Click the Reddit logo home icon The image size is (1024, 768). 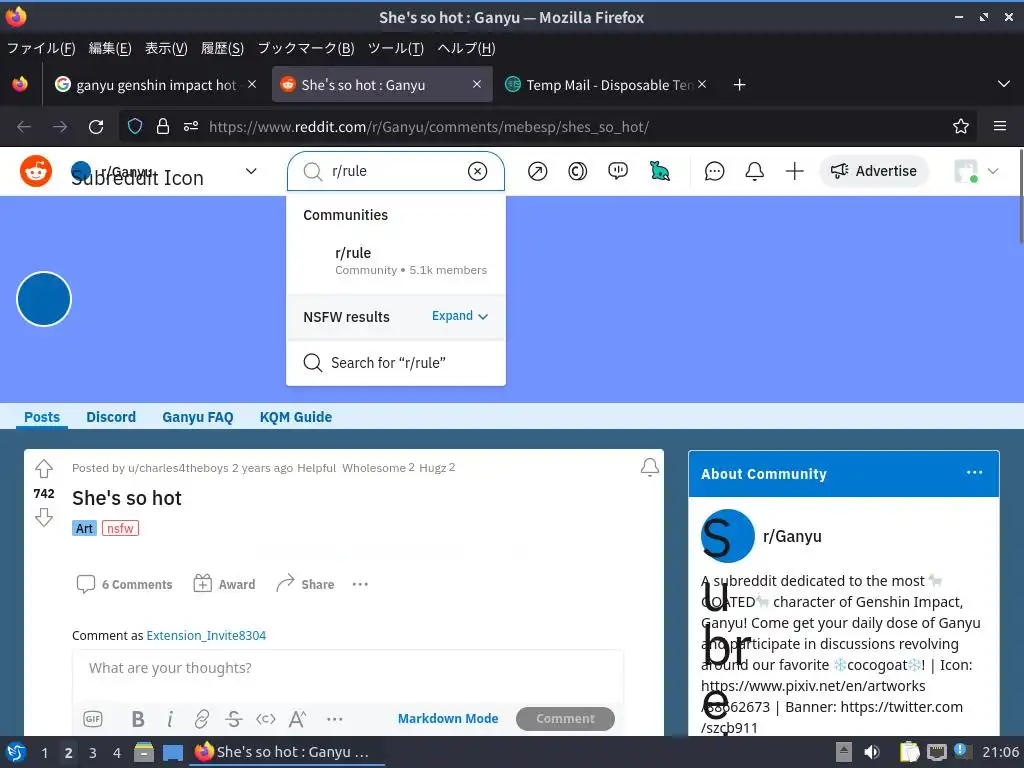tap(36, 171)
